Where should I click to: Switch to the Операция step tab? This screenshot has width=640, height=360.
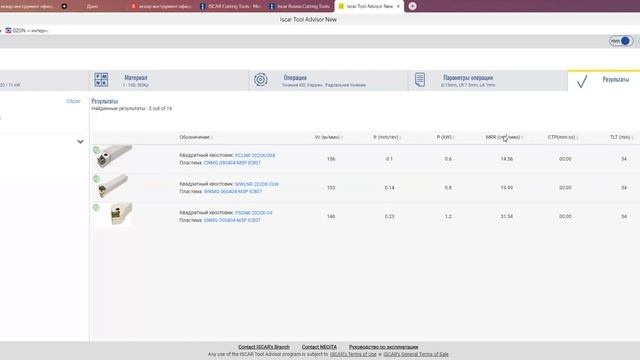coord(329,80)
